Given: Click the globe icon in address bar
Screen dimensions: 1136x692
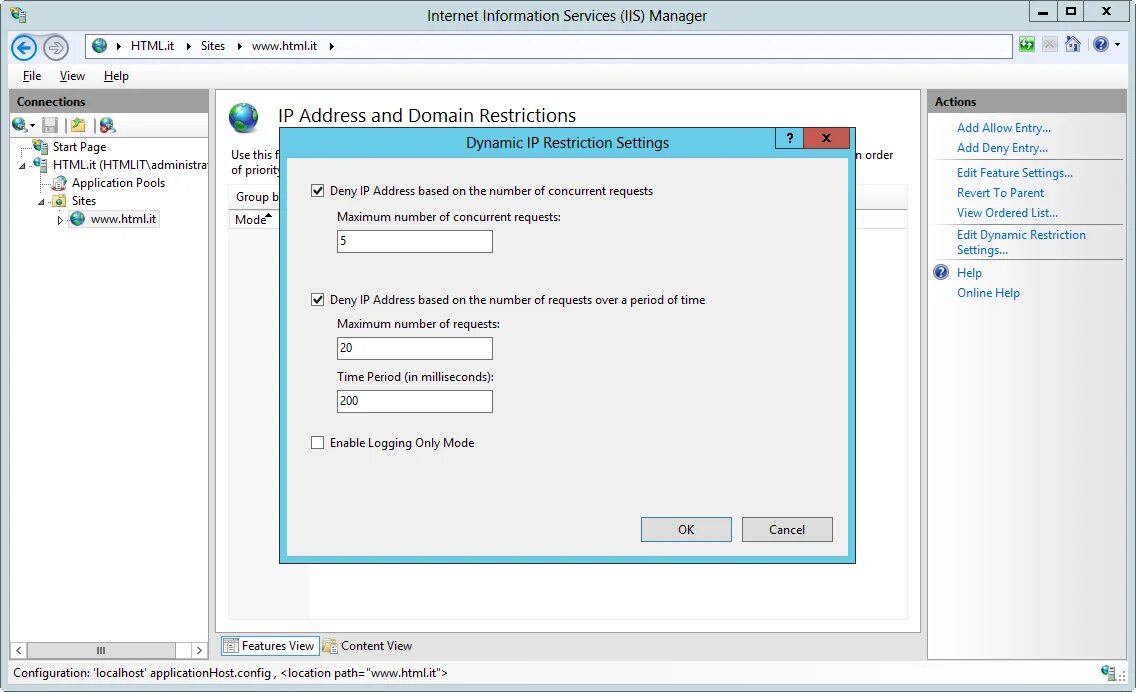Looking at the screenshot, I should (100, 46).
